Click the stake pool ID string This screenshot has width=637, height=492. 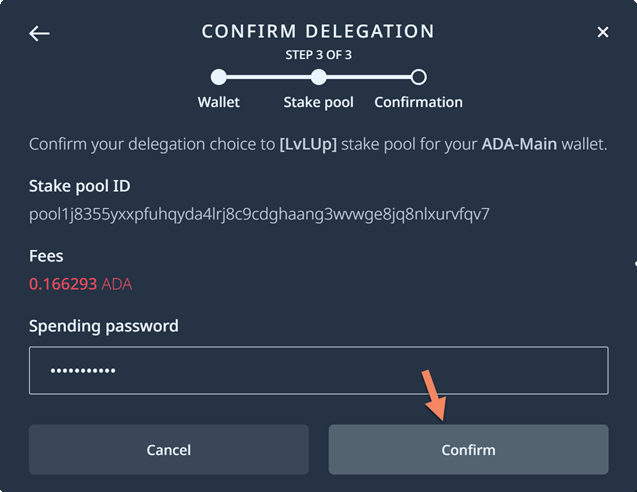pos(259,214)
